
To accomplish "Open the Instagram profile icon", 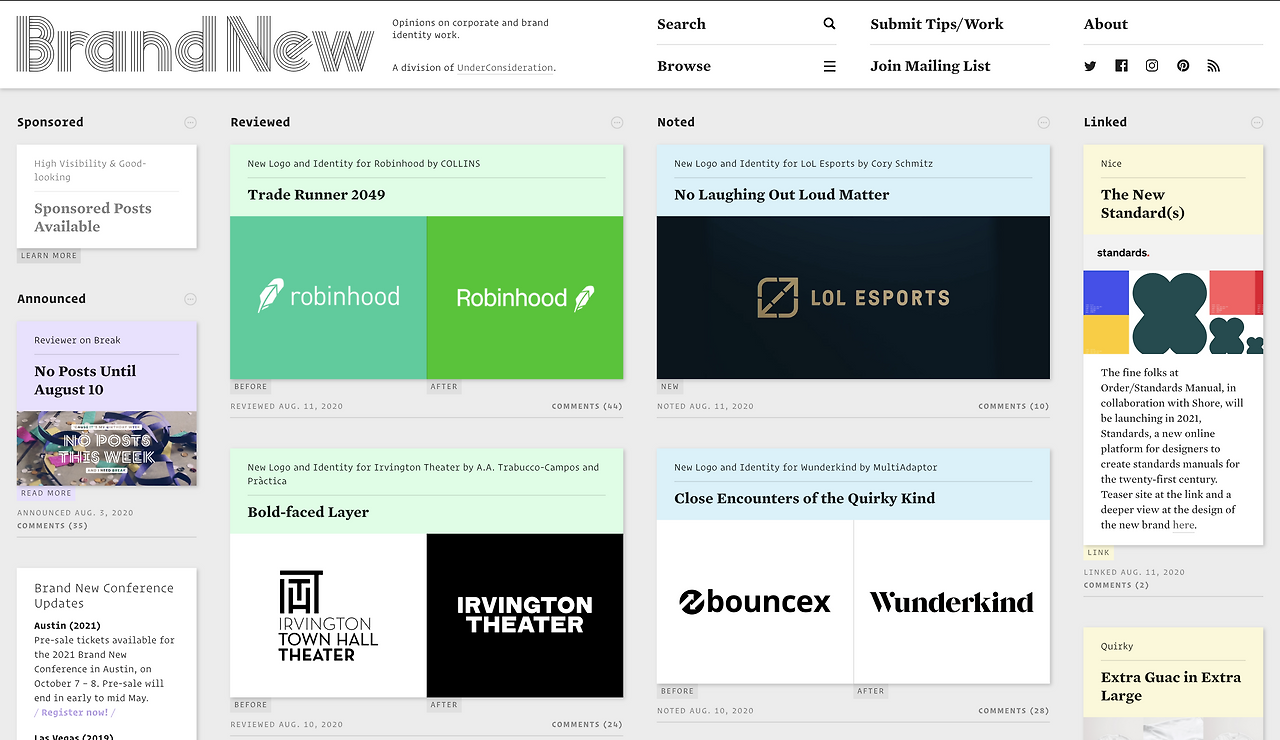I will point(1152,66).
